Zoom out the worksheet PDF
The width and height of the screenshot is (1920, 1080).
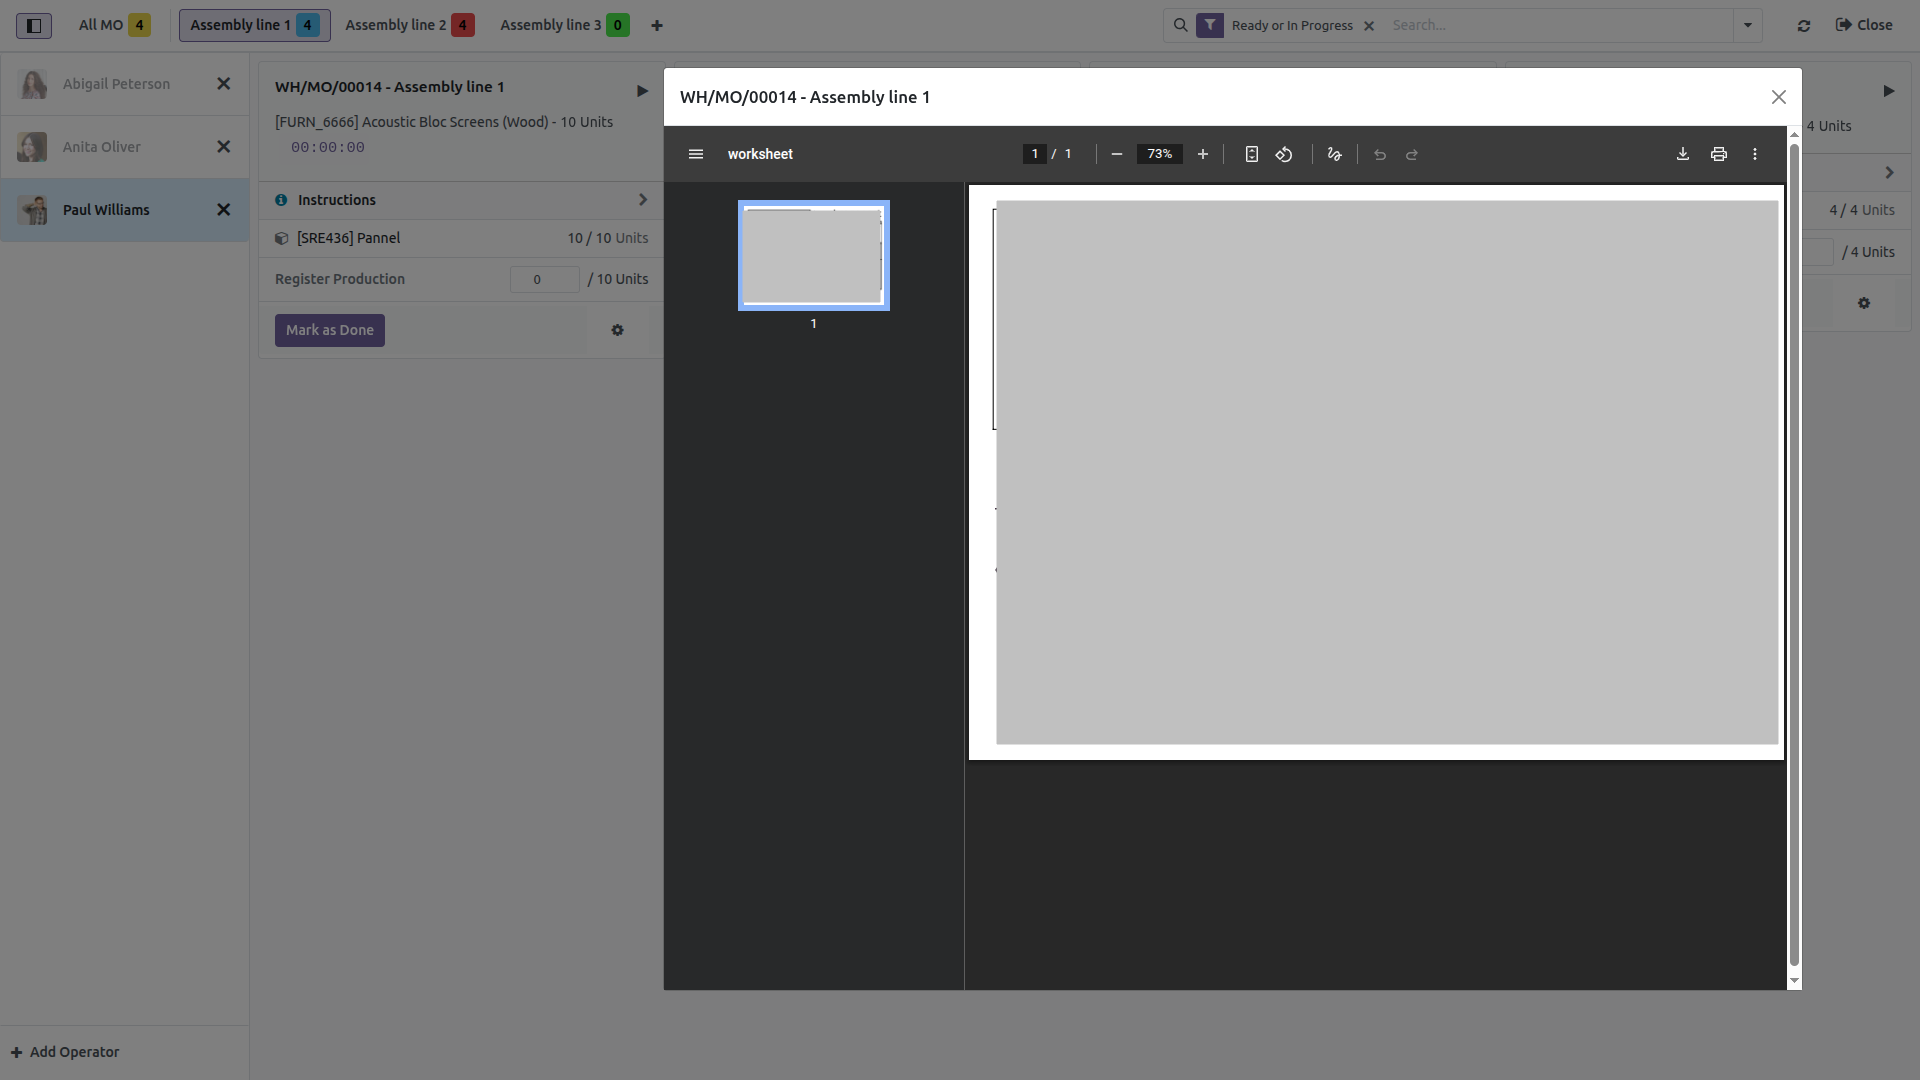click(x=1117, y=154)
